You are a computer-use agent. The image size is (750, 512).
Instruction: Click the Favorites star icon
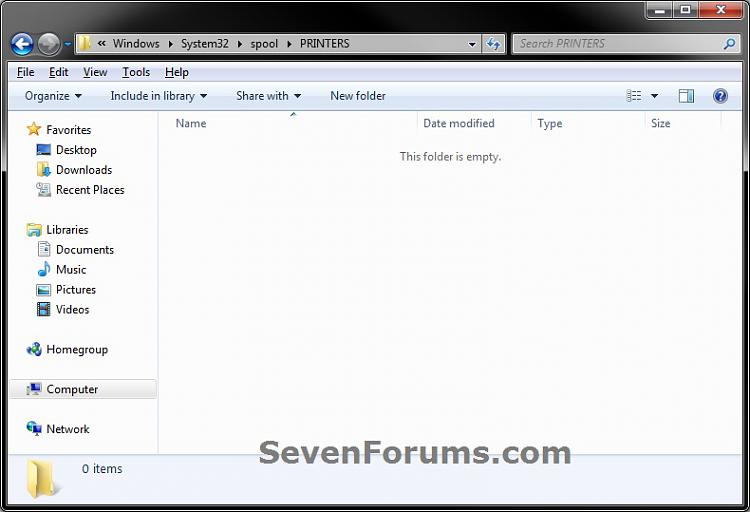coord(34,129)
